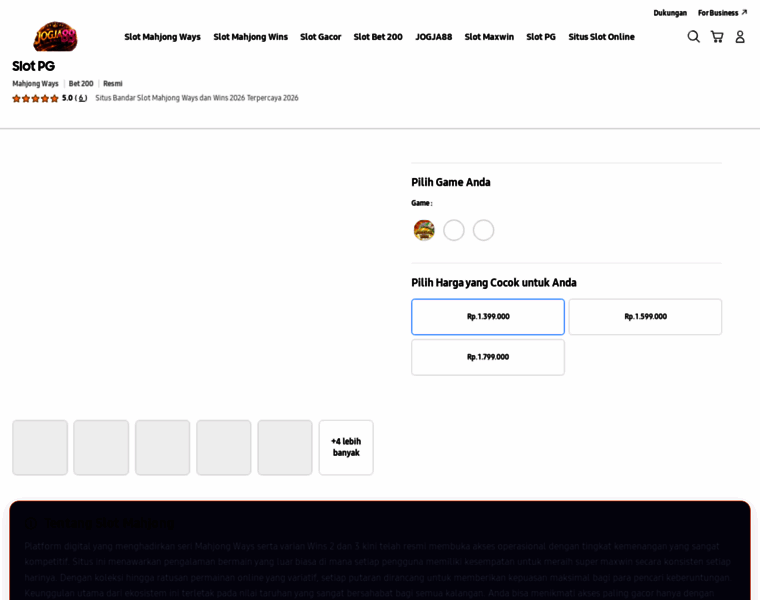Click the Mahjong Ways tag
The image size is (760, 600).
click(x=35, y=83)
